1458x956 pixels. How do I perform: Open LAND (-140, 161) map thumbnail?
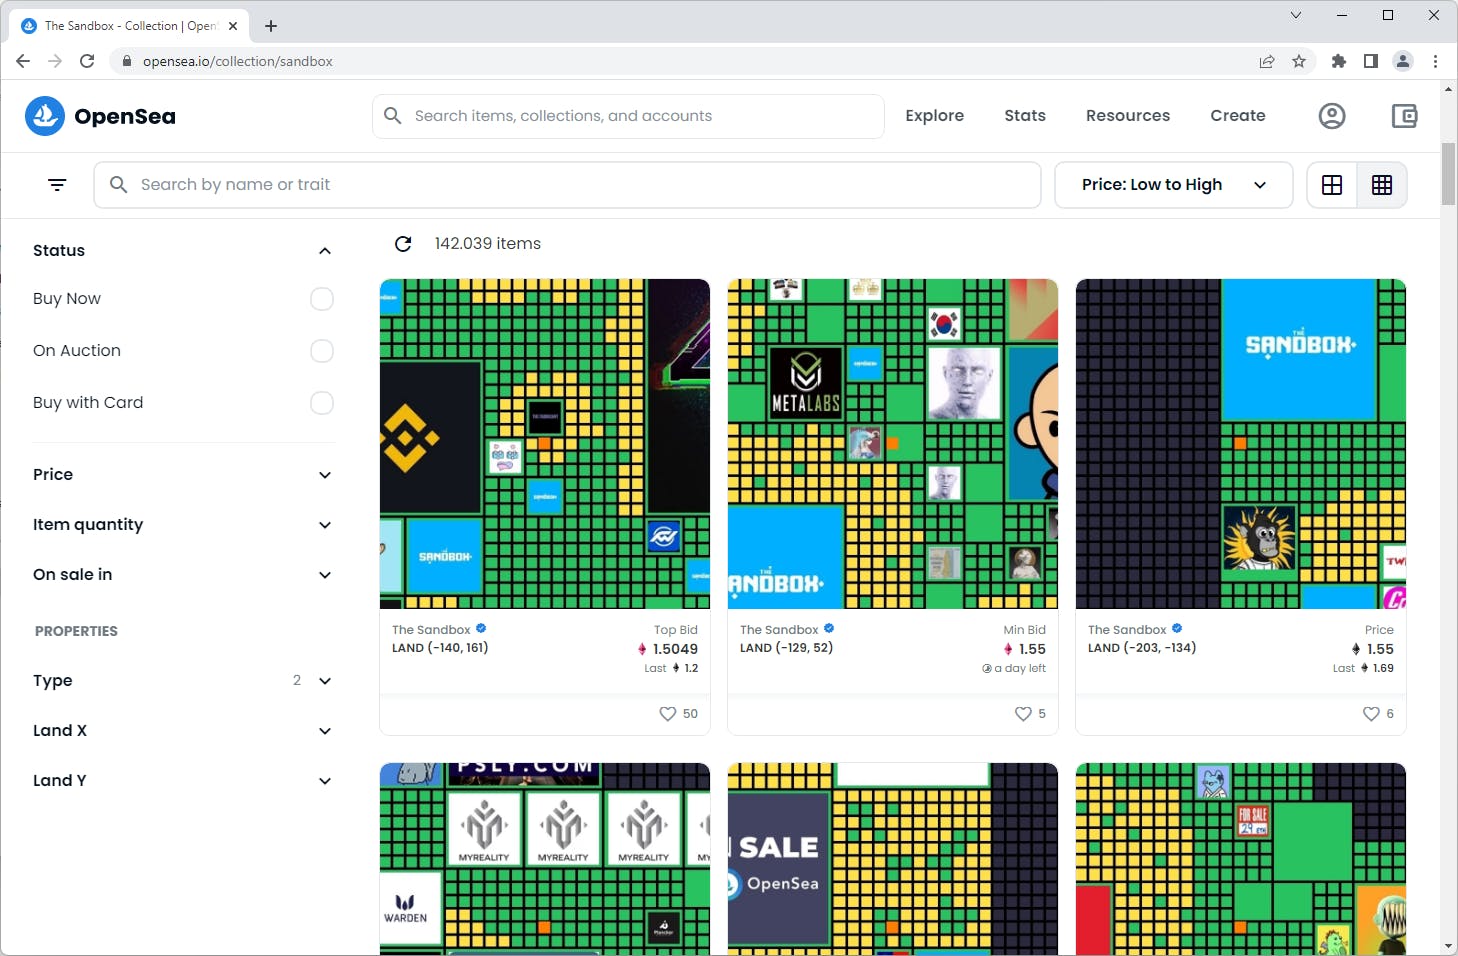(x=545, y=444)
